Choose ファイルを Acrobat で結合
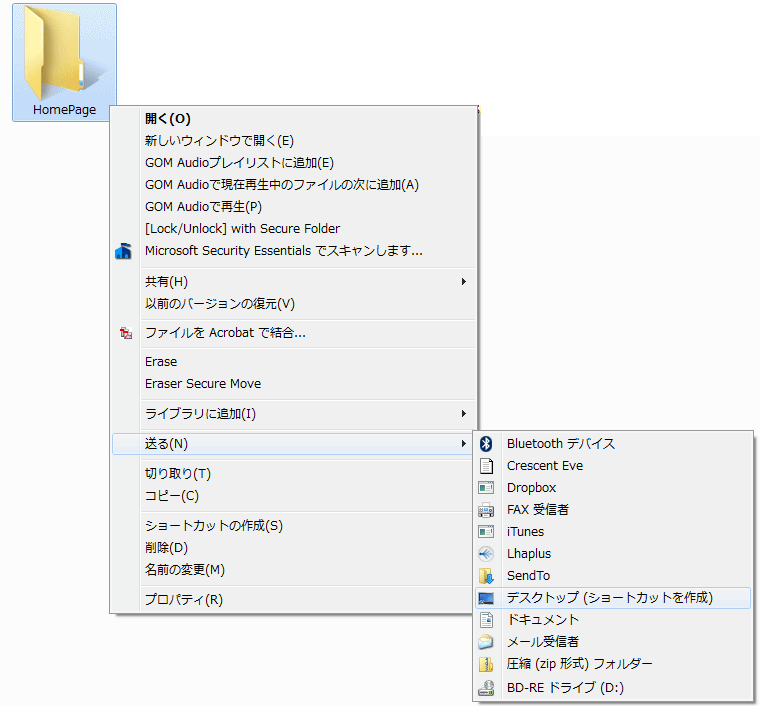 click(x=293, y=333)
